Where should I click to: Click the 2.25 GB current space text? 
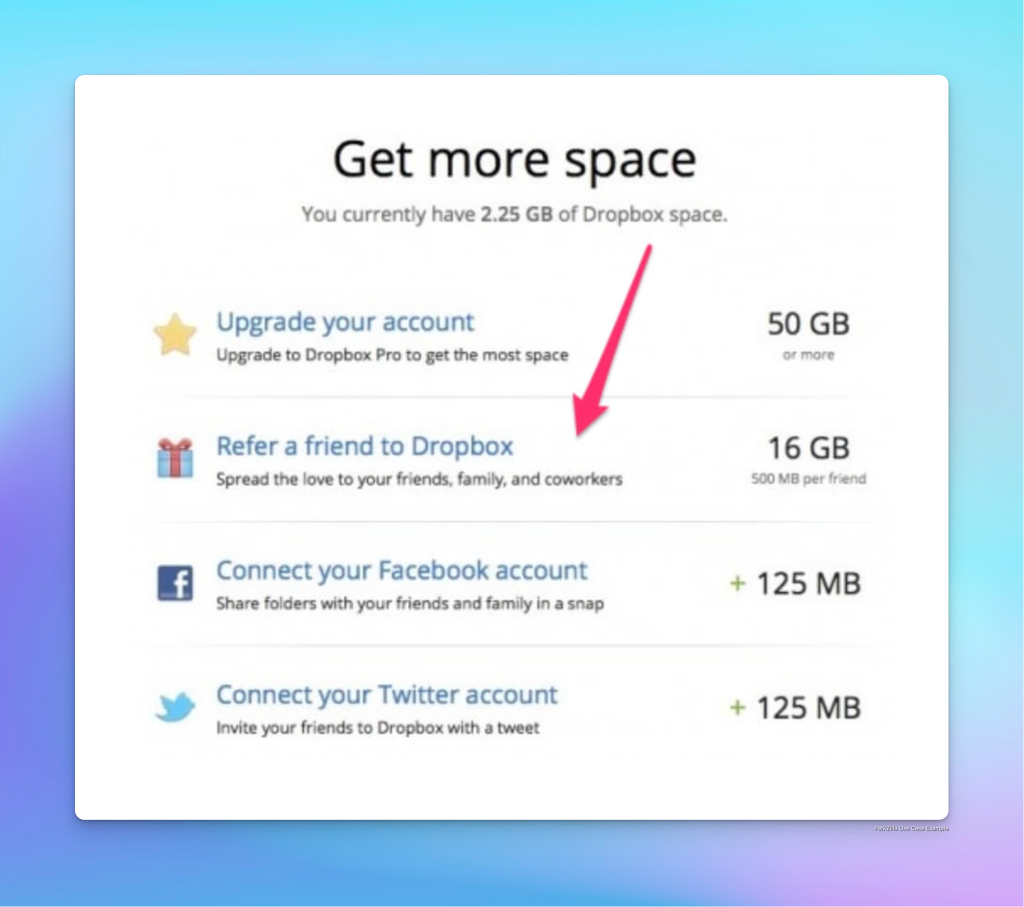[517, 214]
